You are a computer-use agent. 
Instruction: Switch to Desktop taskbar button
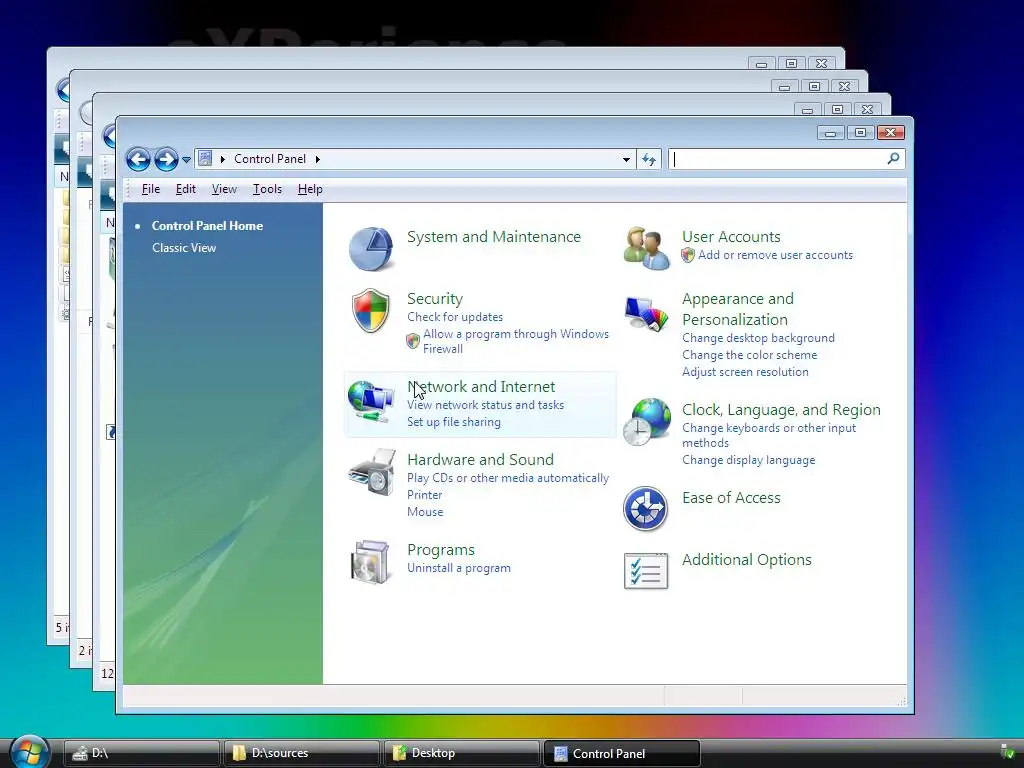462,753
